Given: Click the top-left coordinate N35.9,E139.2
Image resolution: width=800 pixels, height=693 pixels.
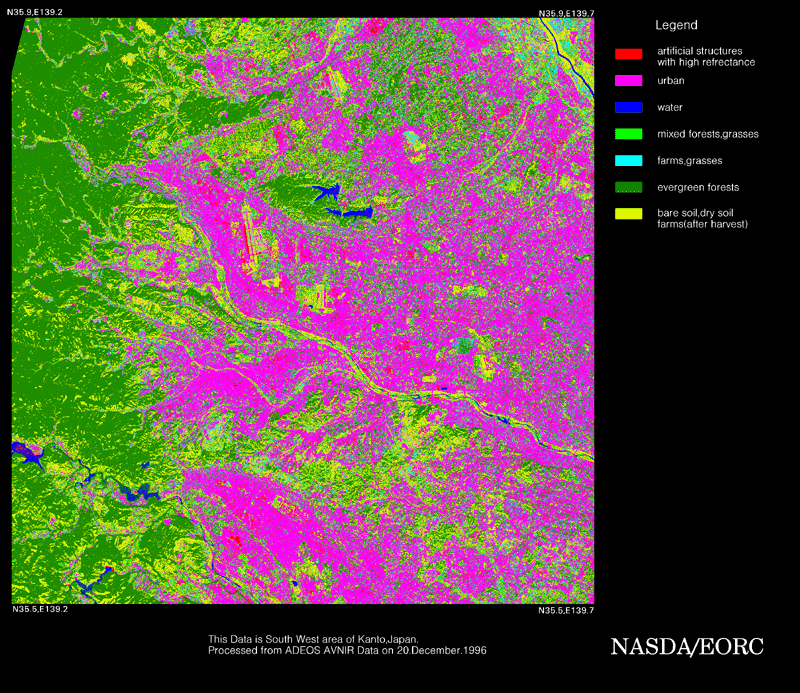Looking at the screenshot, I should click(35, 12).
